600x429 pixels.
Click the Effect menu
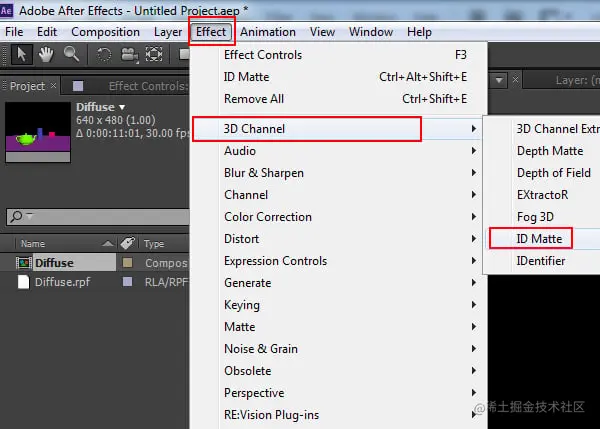(211, 32)
